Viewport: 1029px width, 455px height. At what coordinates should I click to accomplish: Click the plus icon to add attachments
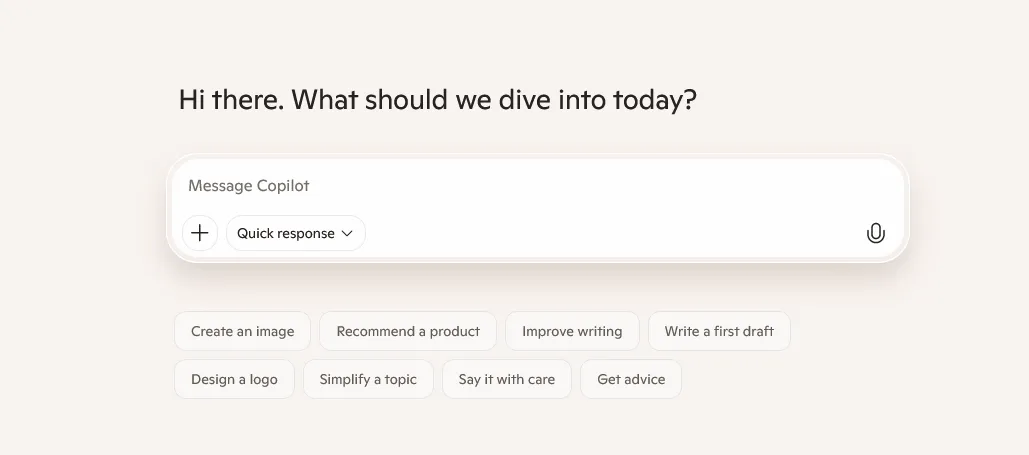[200, 233]
